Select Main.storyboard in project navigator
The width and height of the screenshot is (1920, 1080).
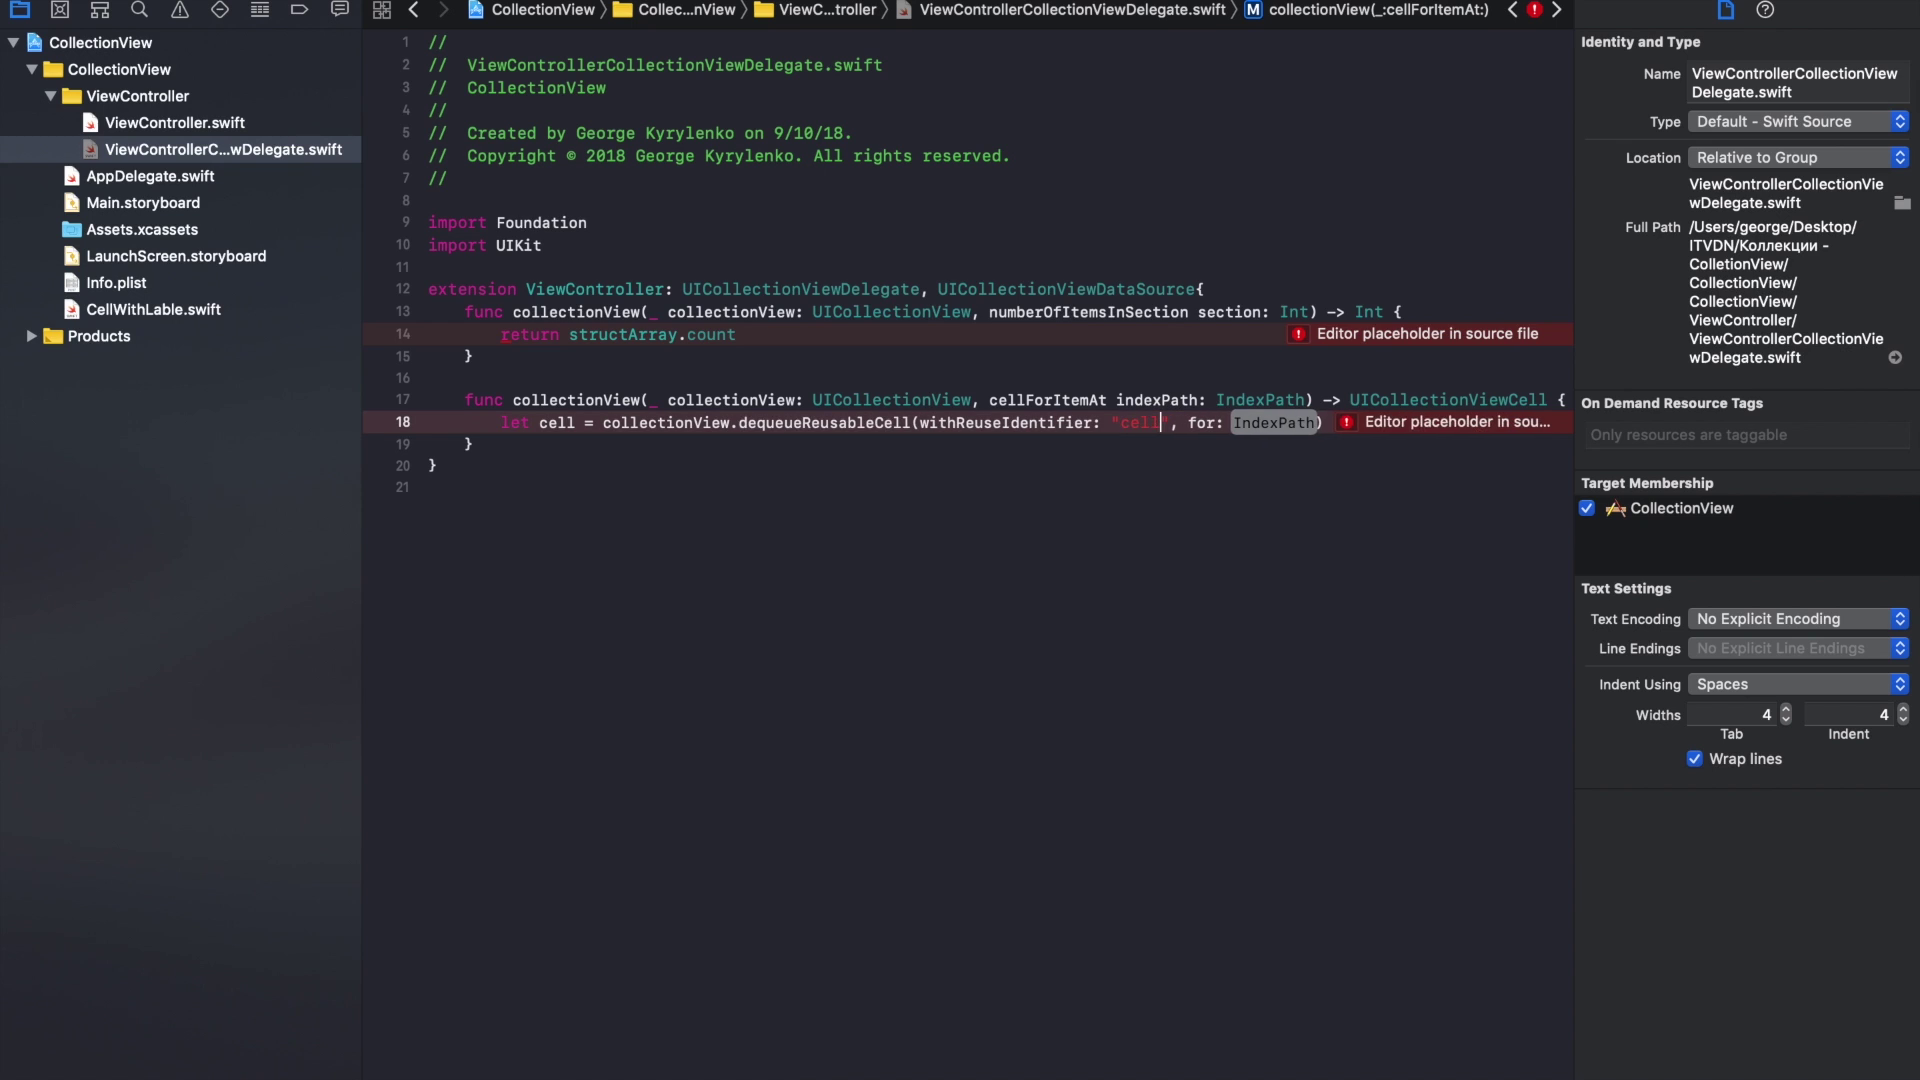click(143, 202)
